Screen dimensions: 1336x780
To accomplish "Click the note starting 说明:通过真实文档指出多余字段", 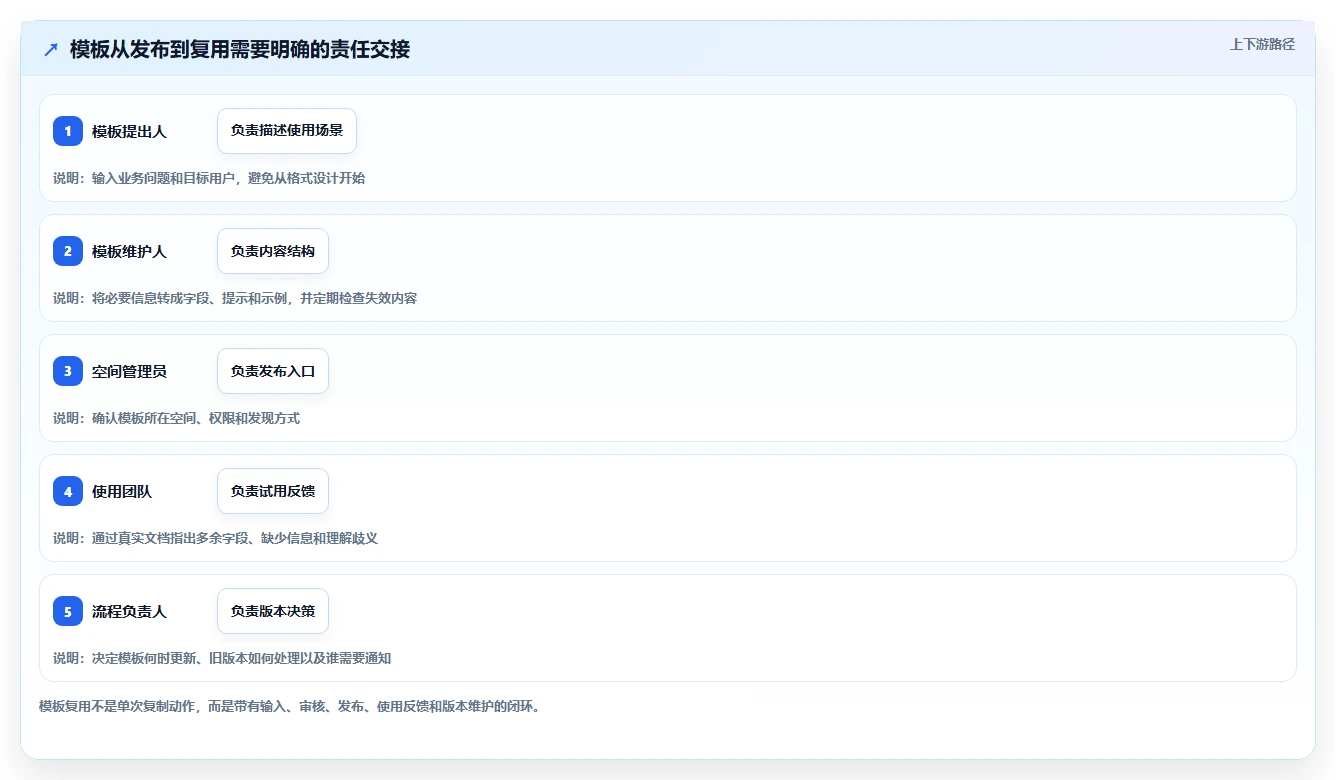I will pos(216,538).
